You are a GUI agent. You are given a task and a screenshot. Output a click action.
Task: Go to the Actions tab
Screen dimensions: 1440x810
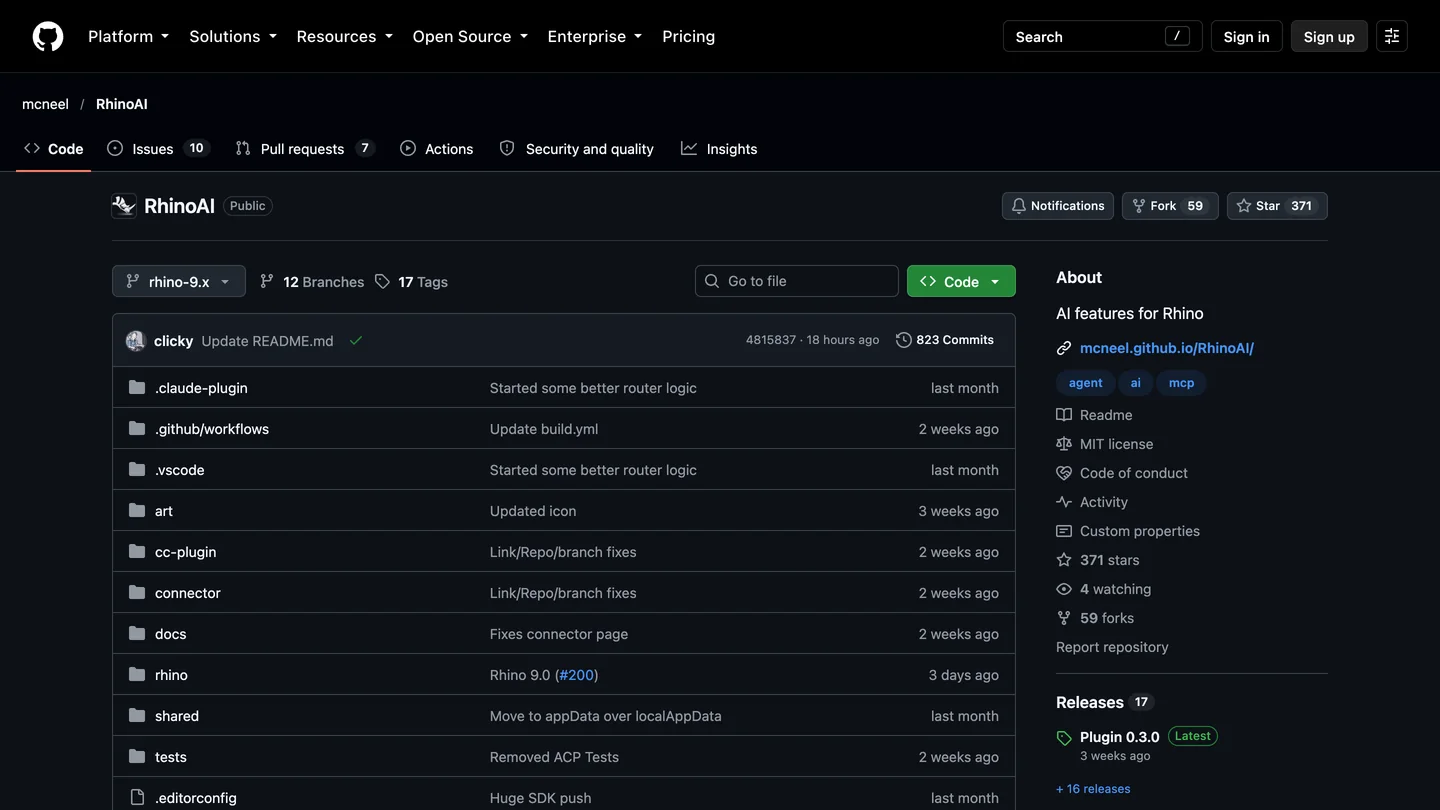click(x=437, y=149)
